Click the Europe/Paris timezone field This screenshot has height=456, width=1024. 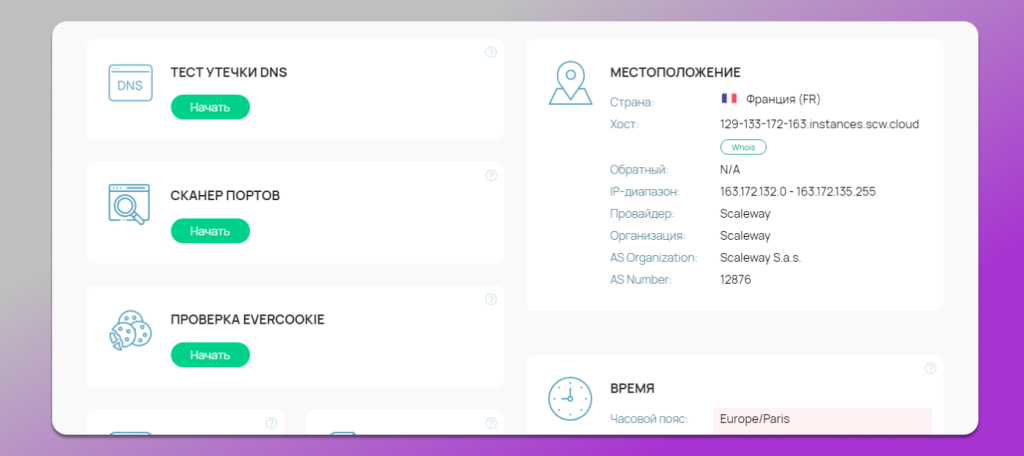click(x=822, y=419)
